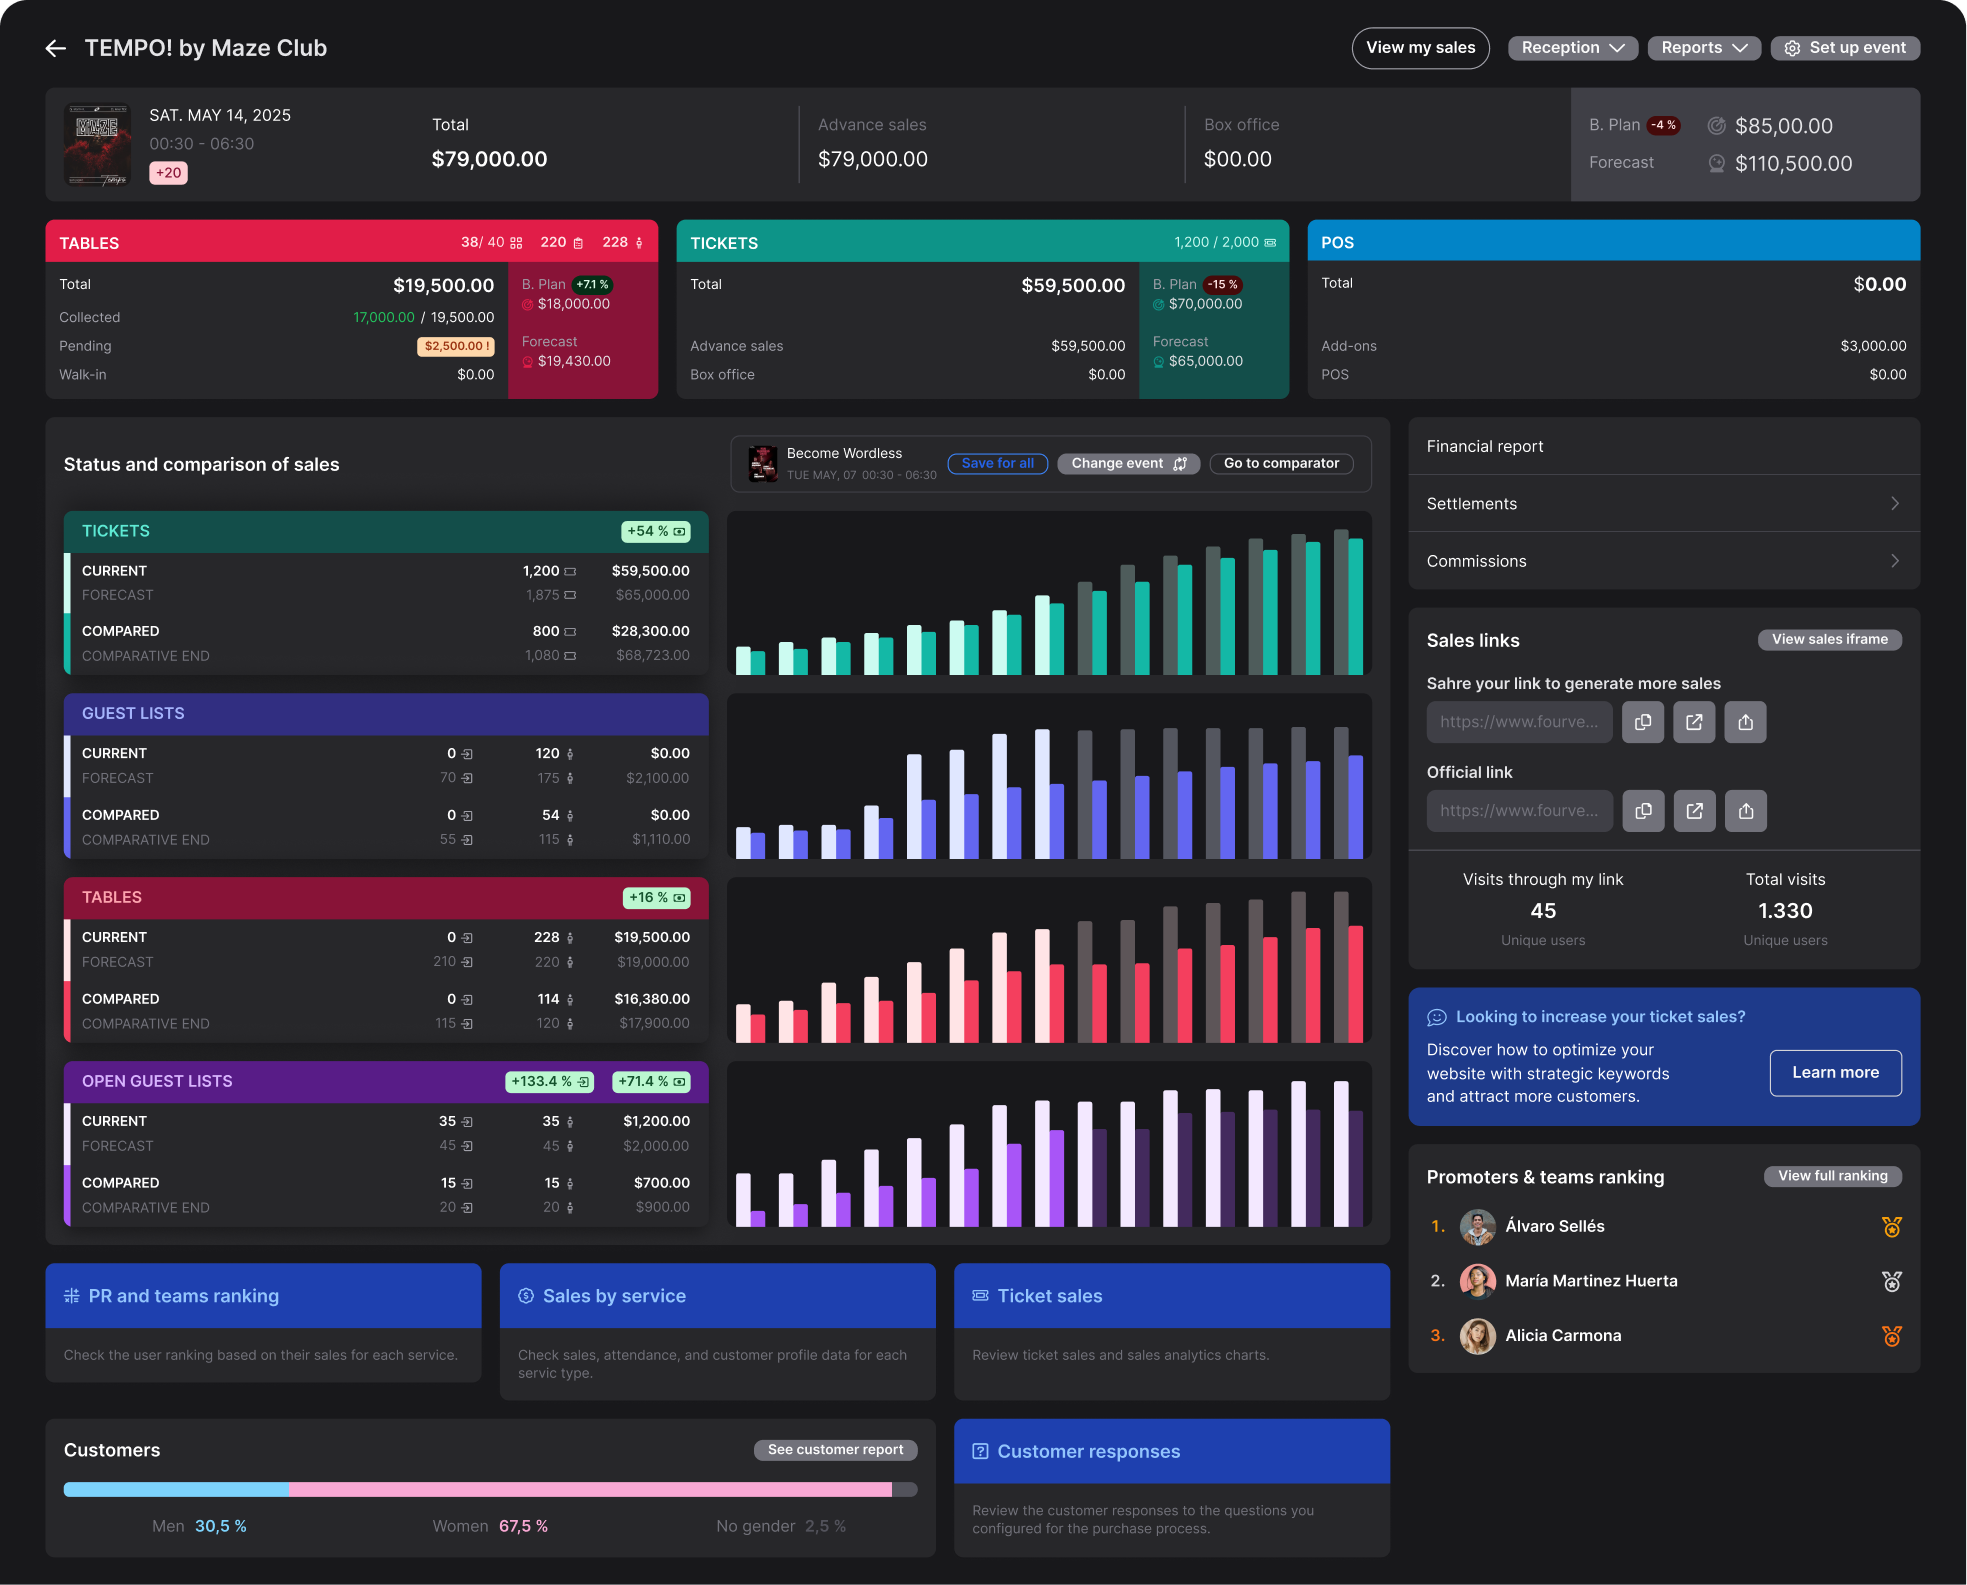The image size is (1967, 1585).
Task: Click Álvaro Sellés gold medal icon
Action: pos(1891,1227)
